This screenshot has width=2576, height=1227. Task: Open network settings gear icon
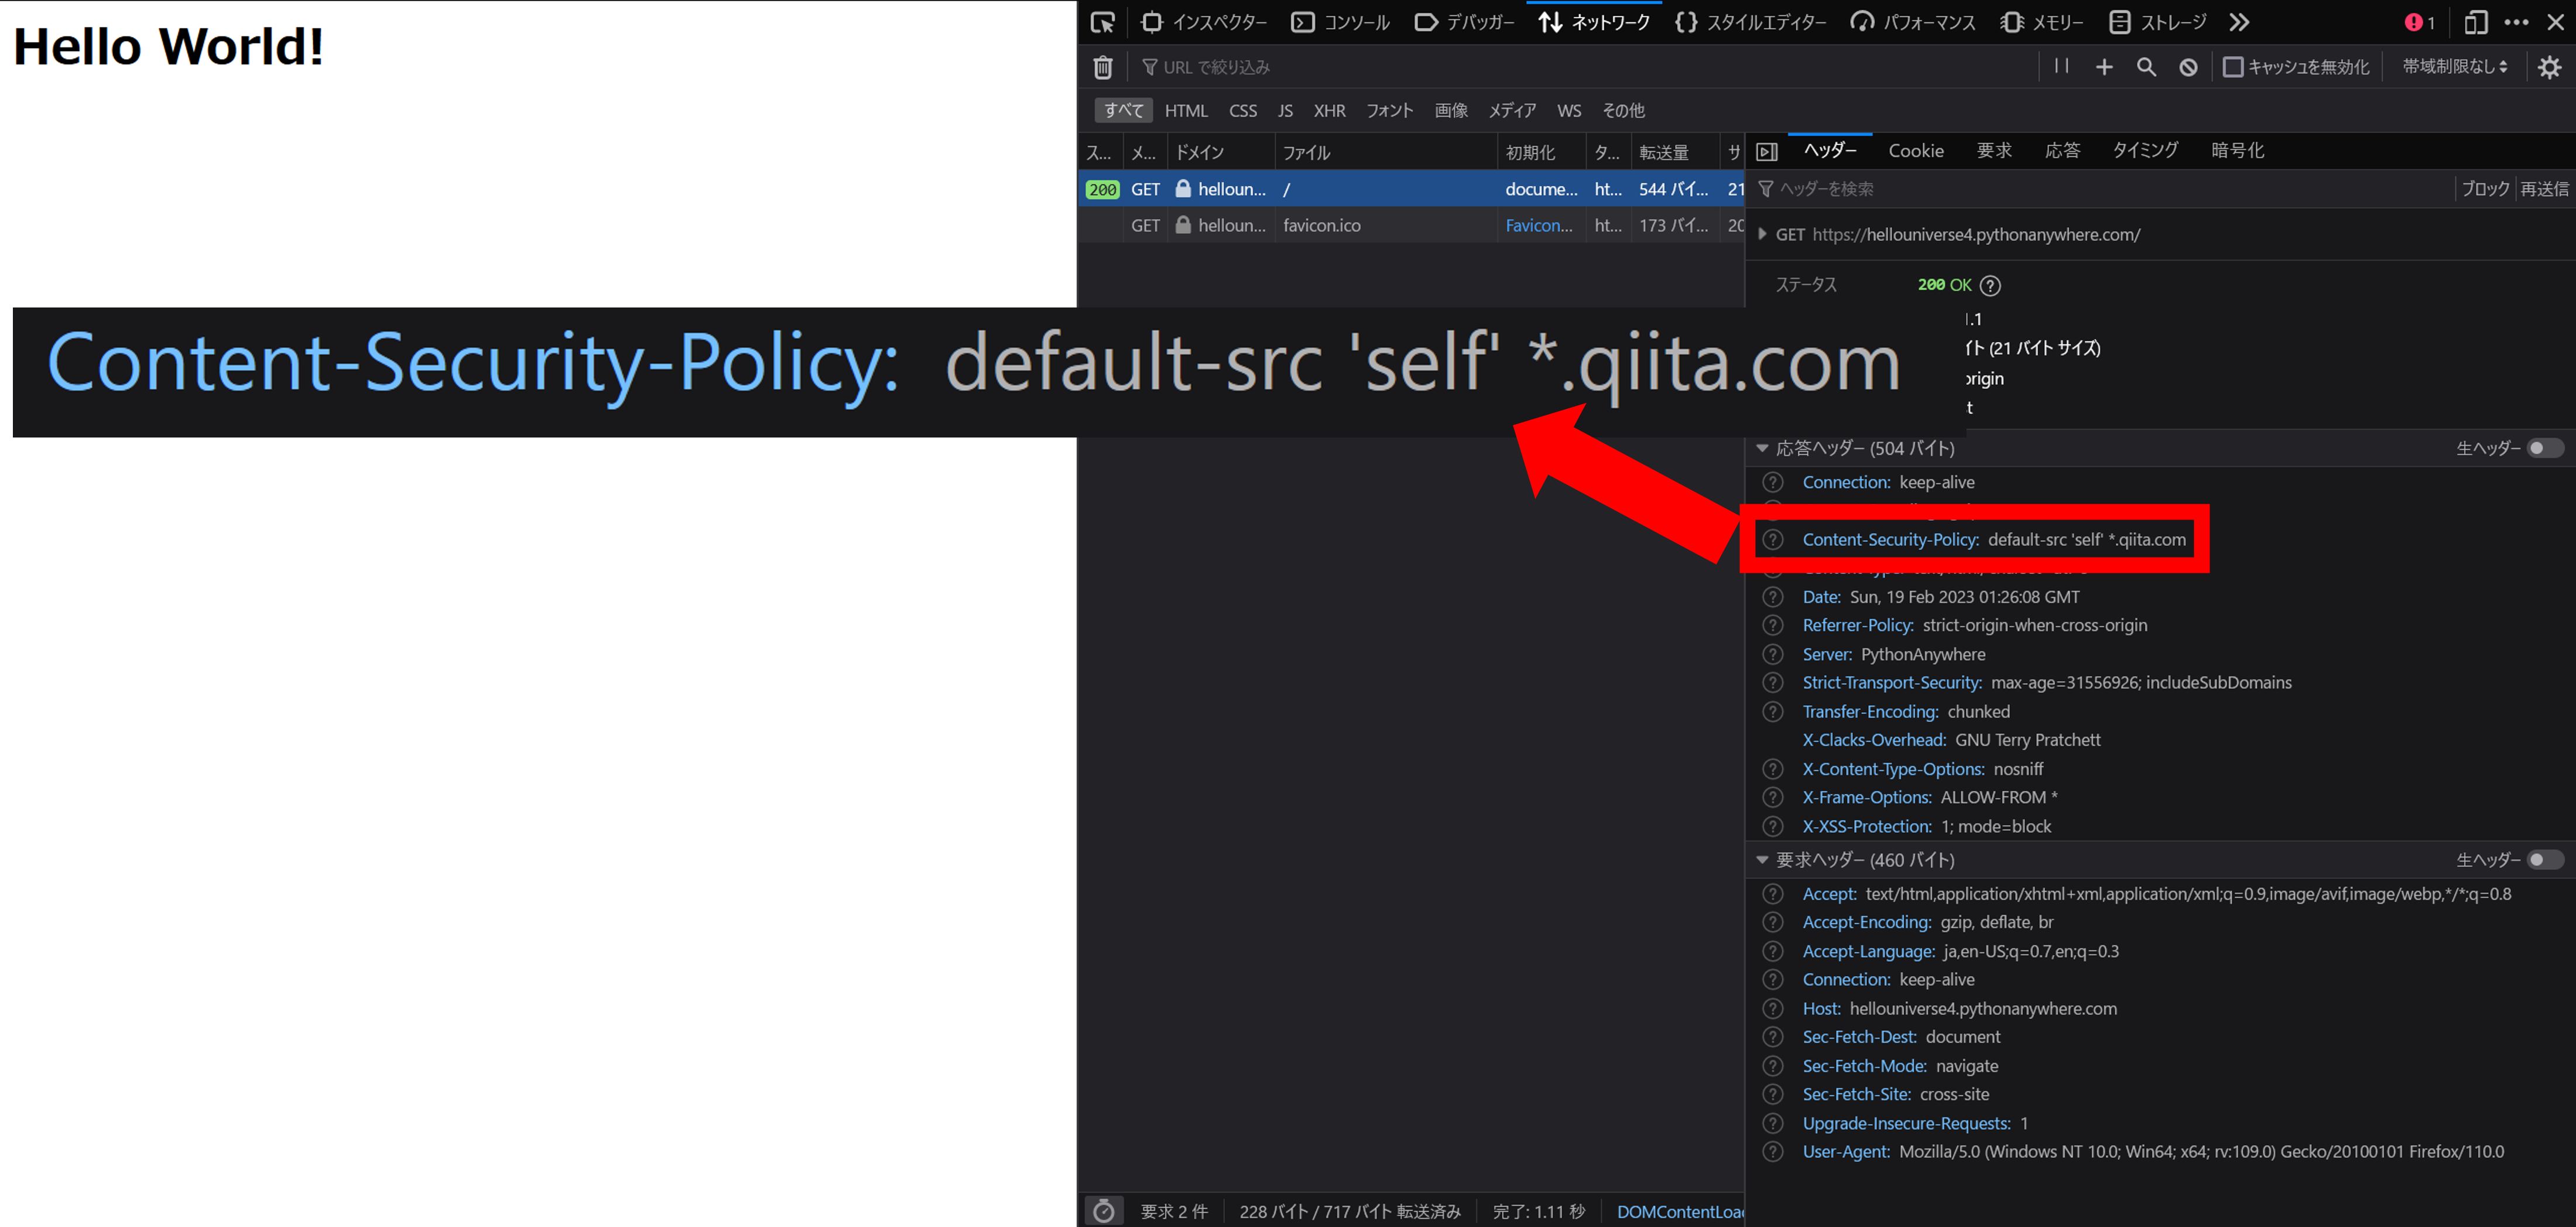[x=2549, y=67]
